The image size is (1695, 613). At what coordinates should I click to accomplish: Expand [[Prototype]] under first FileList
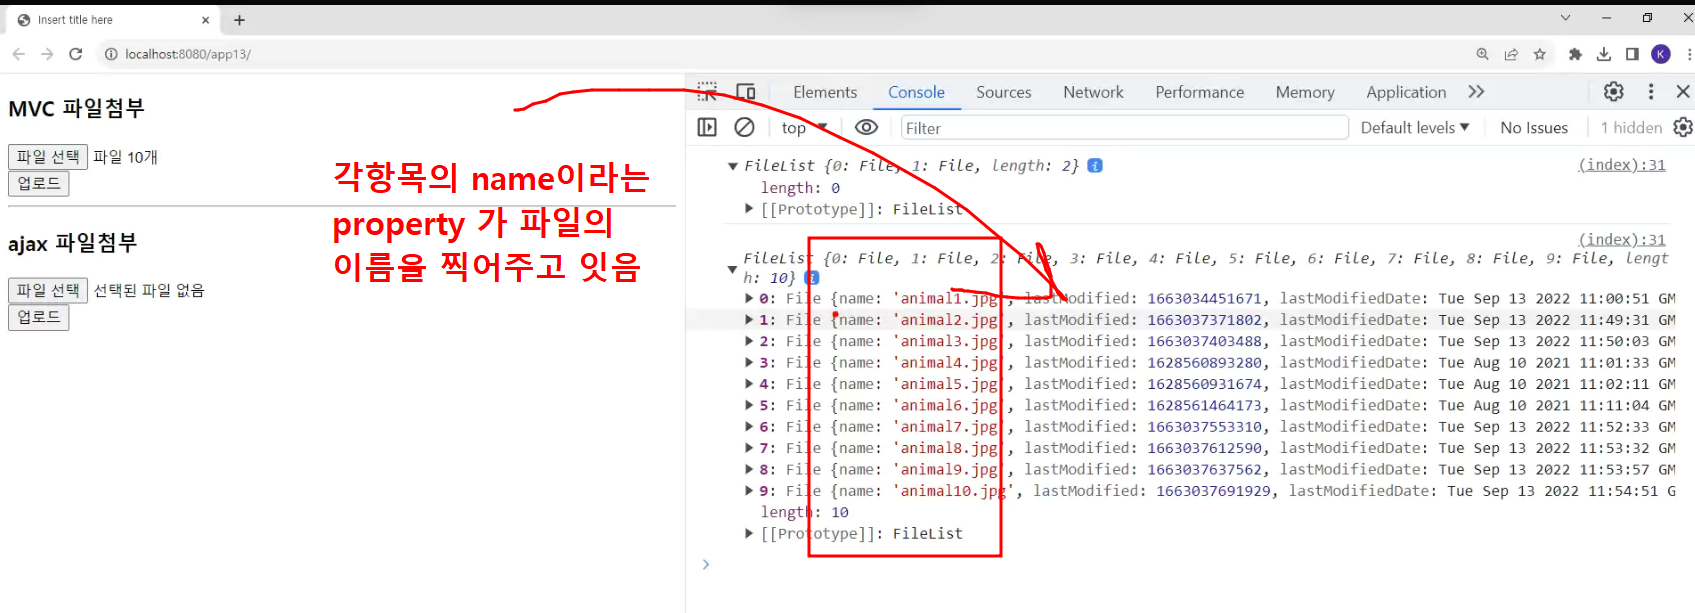point(749,209)
